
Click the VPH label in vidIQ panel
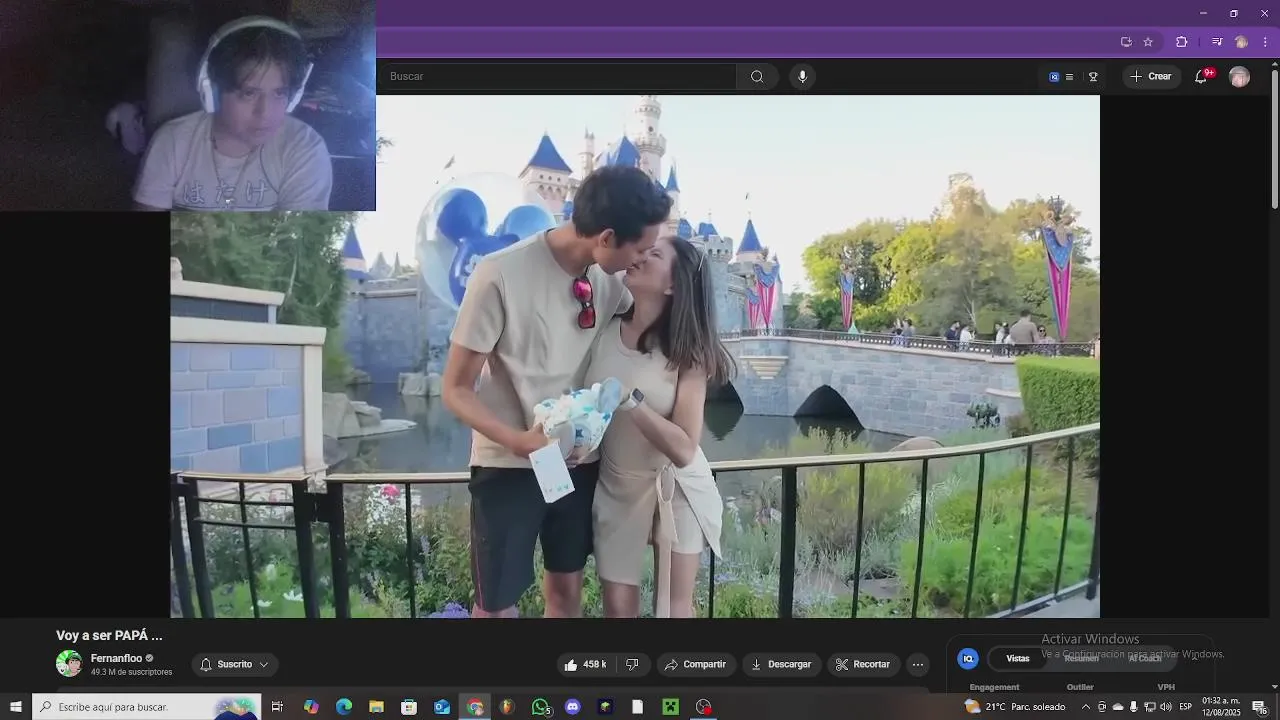[1166, 687]
